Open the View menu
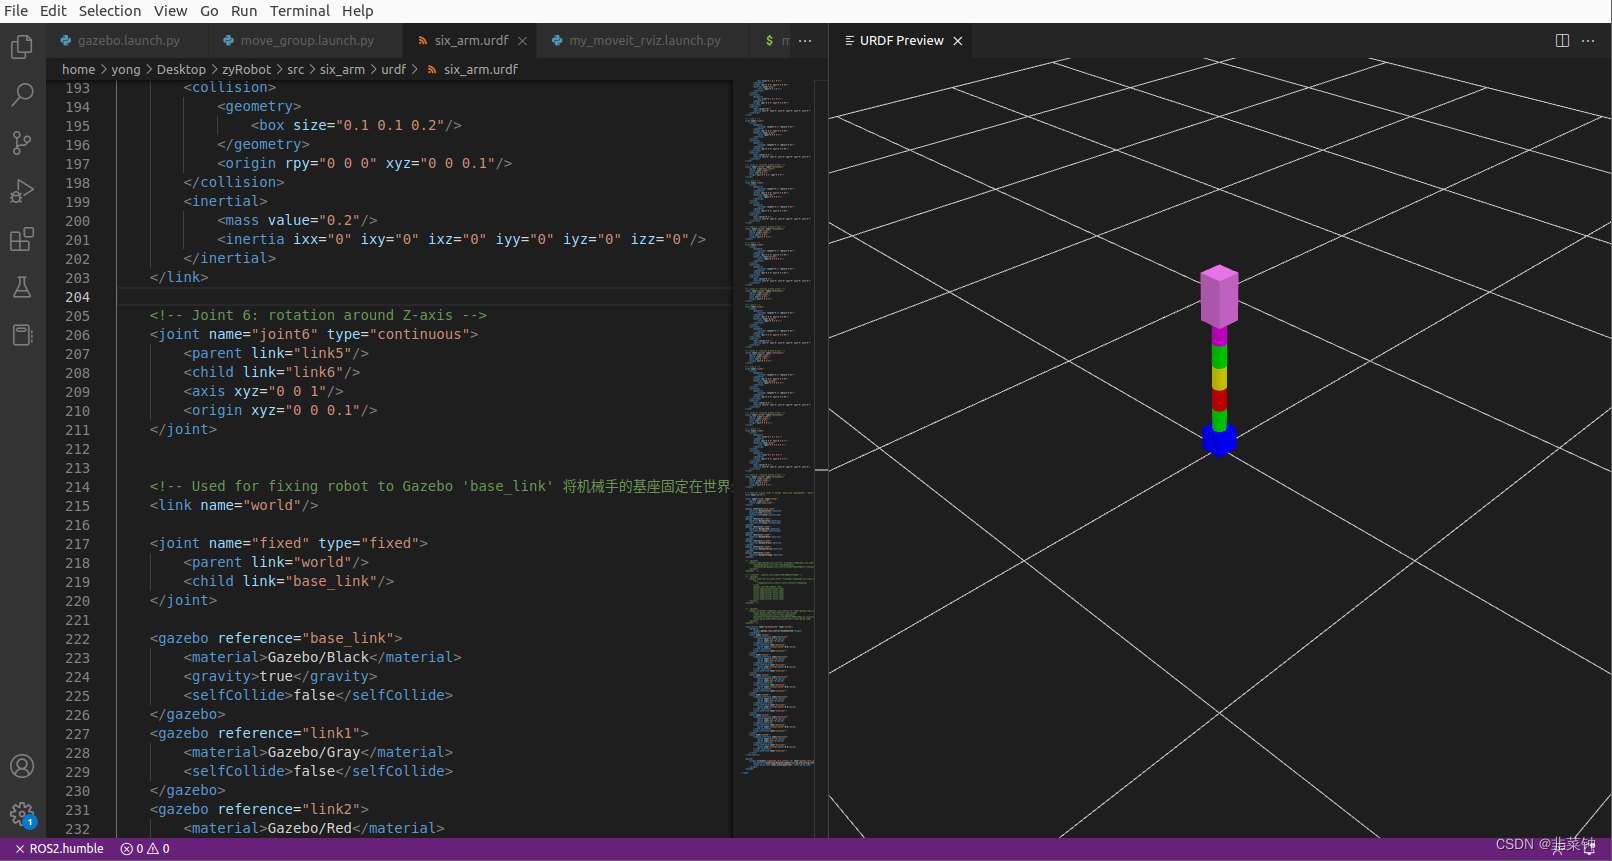Image resolution: width=1612 pixels, height=861 pixels. point(170,11)
